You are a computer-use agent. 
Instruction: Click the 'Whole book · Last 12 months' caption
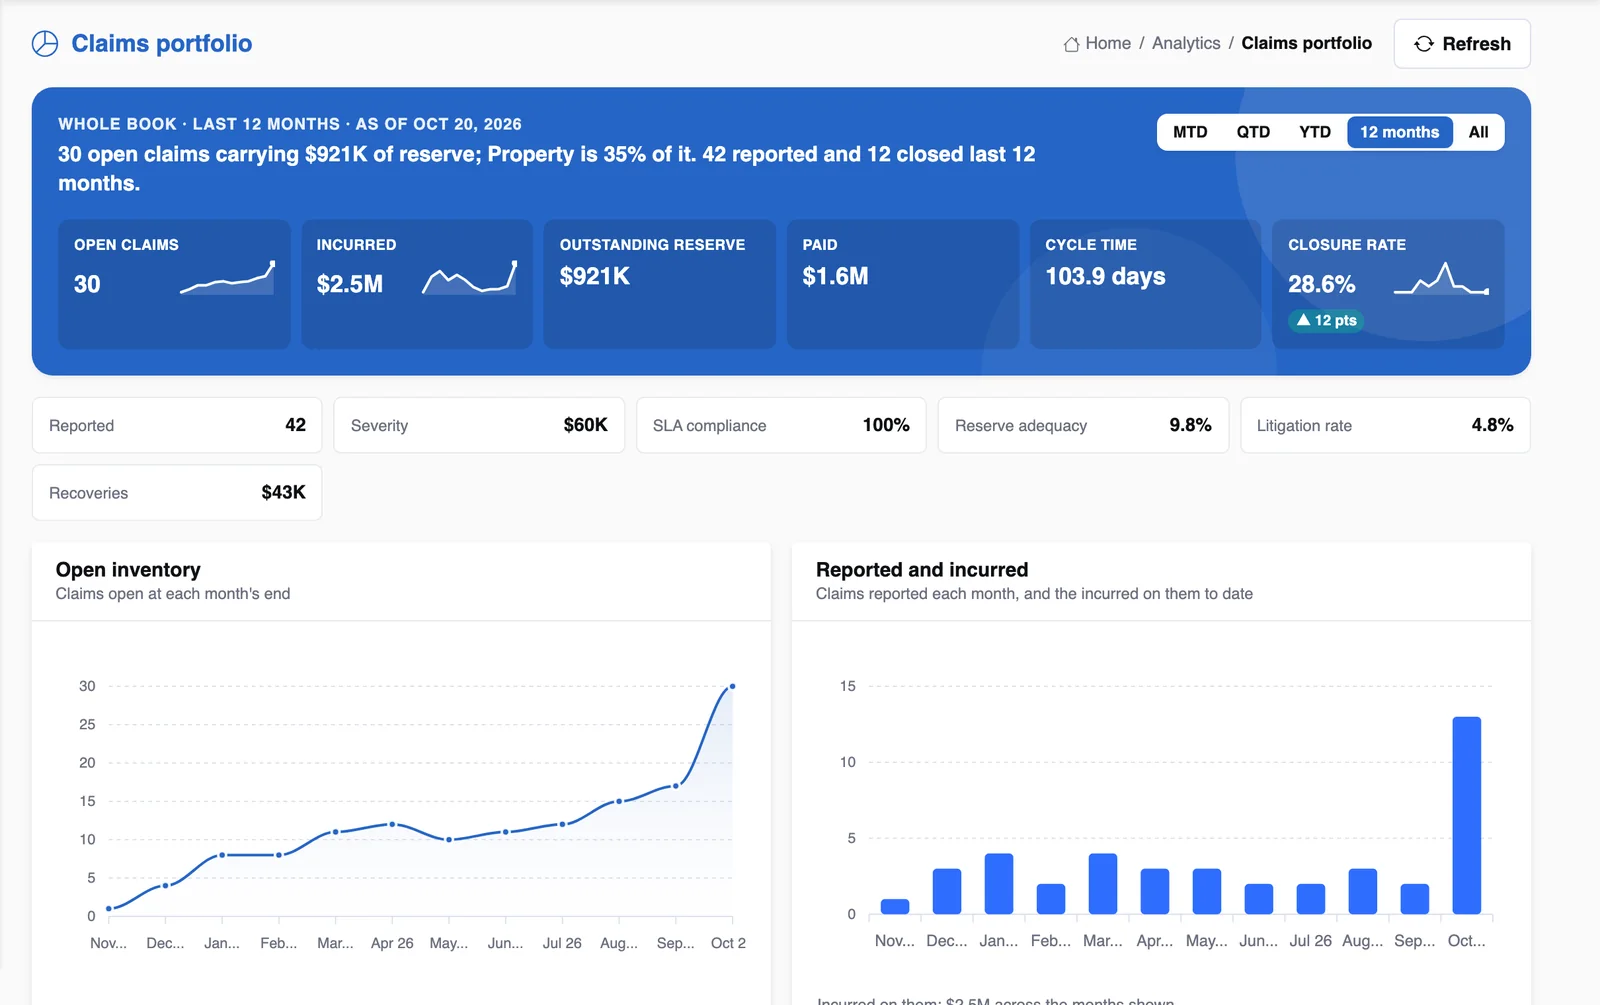[290, 124]
